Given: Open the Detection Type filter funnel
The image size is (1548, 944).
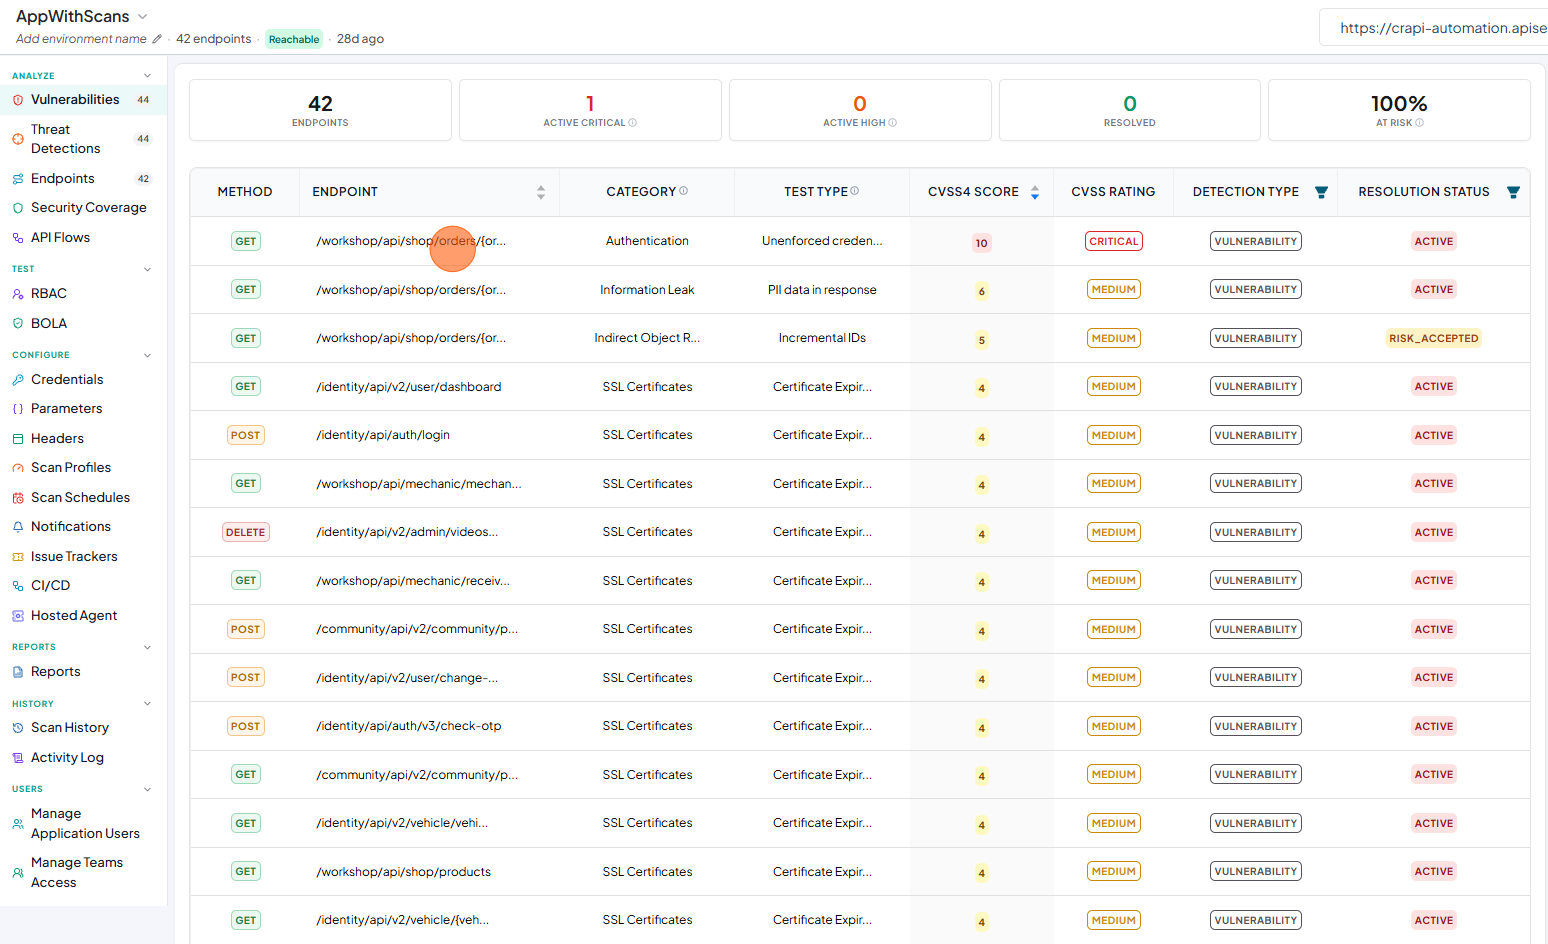Looking at the screenshot, I should [1321, 192].
